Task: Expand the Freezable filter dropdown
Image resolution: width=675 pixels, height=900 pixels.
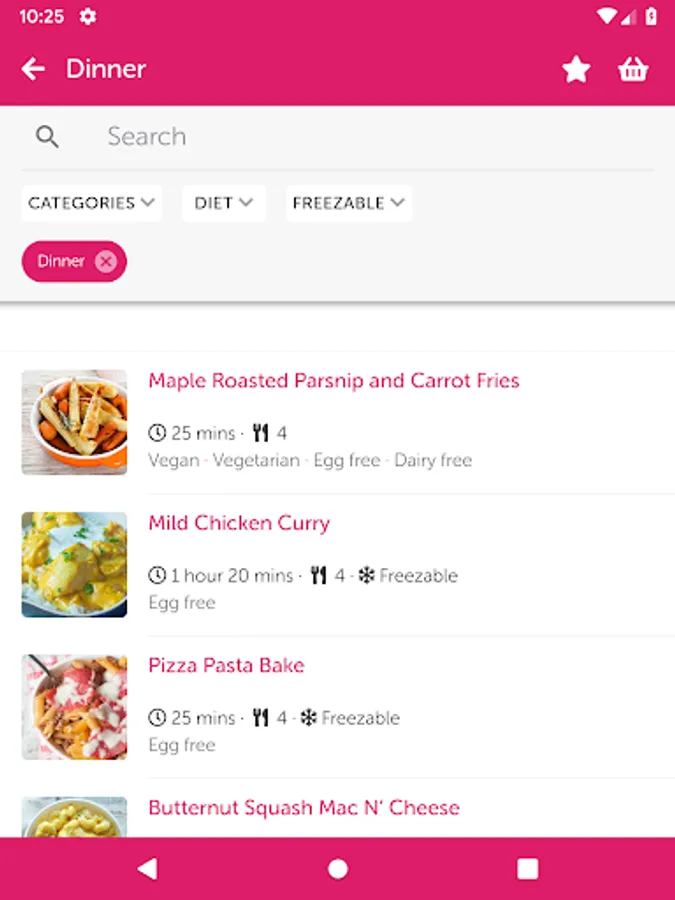Action: click(x=348, y=203)
